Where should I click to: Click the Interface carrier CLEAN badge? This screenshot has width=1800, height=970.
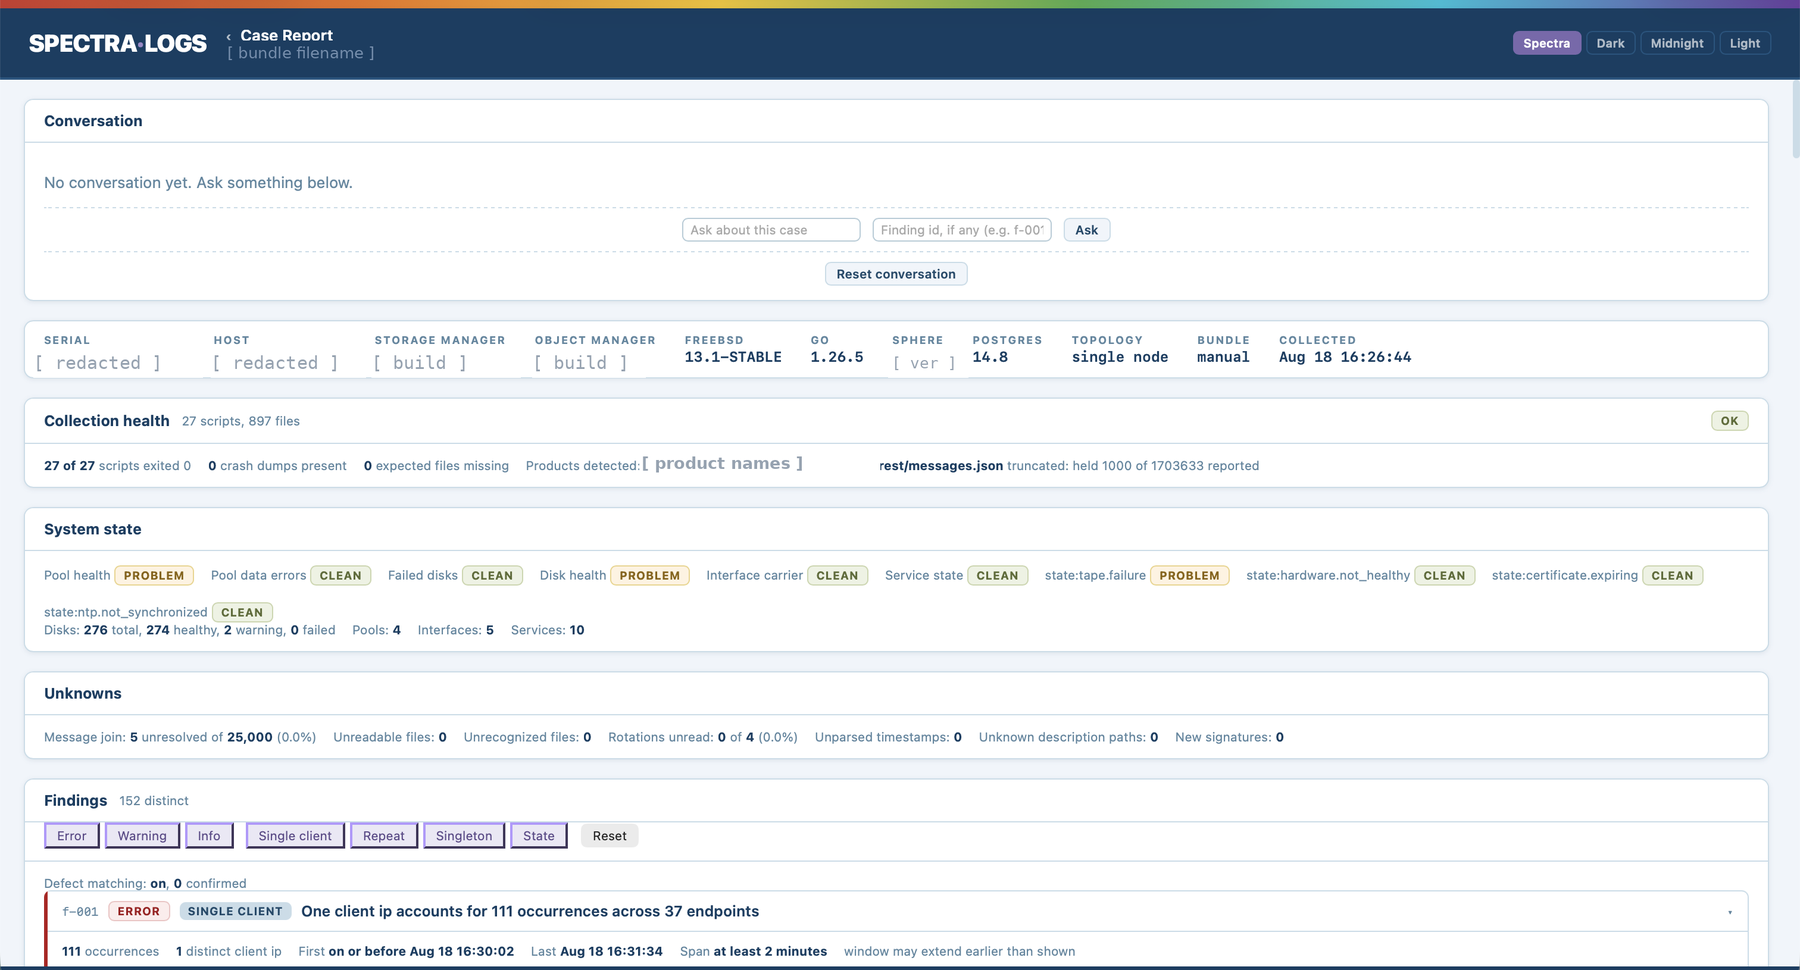837,576
